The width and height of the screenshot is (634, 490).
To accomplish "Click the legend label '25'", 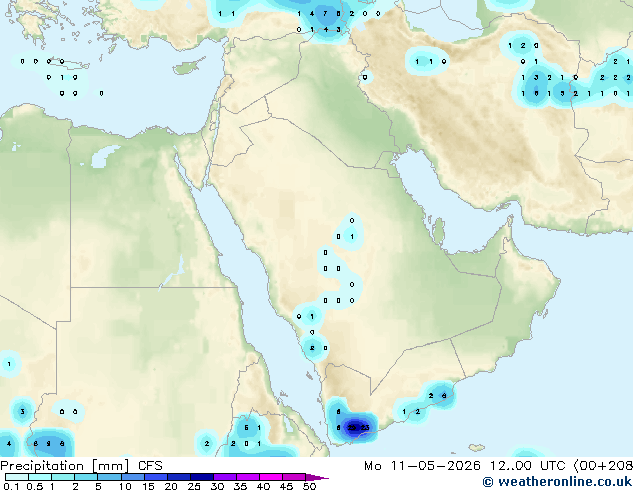I will click(194, 486).
